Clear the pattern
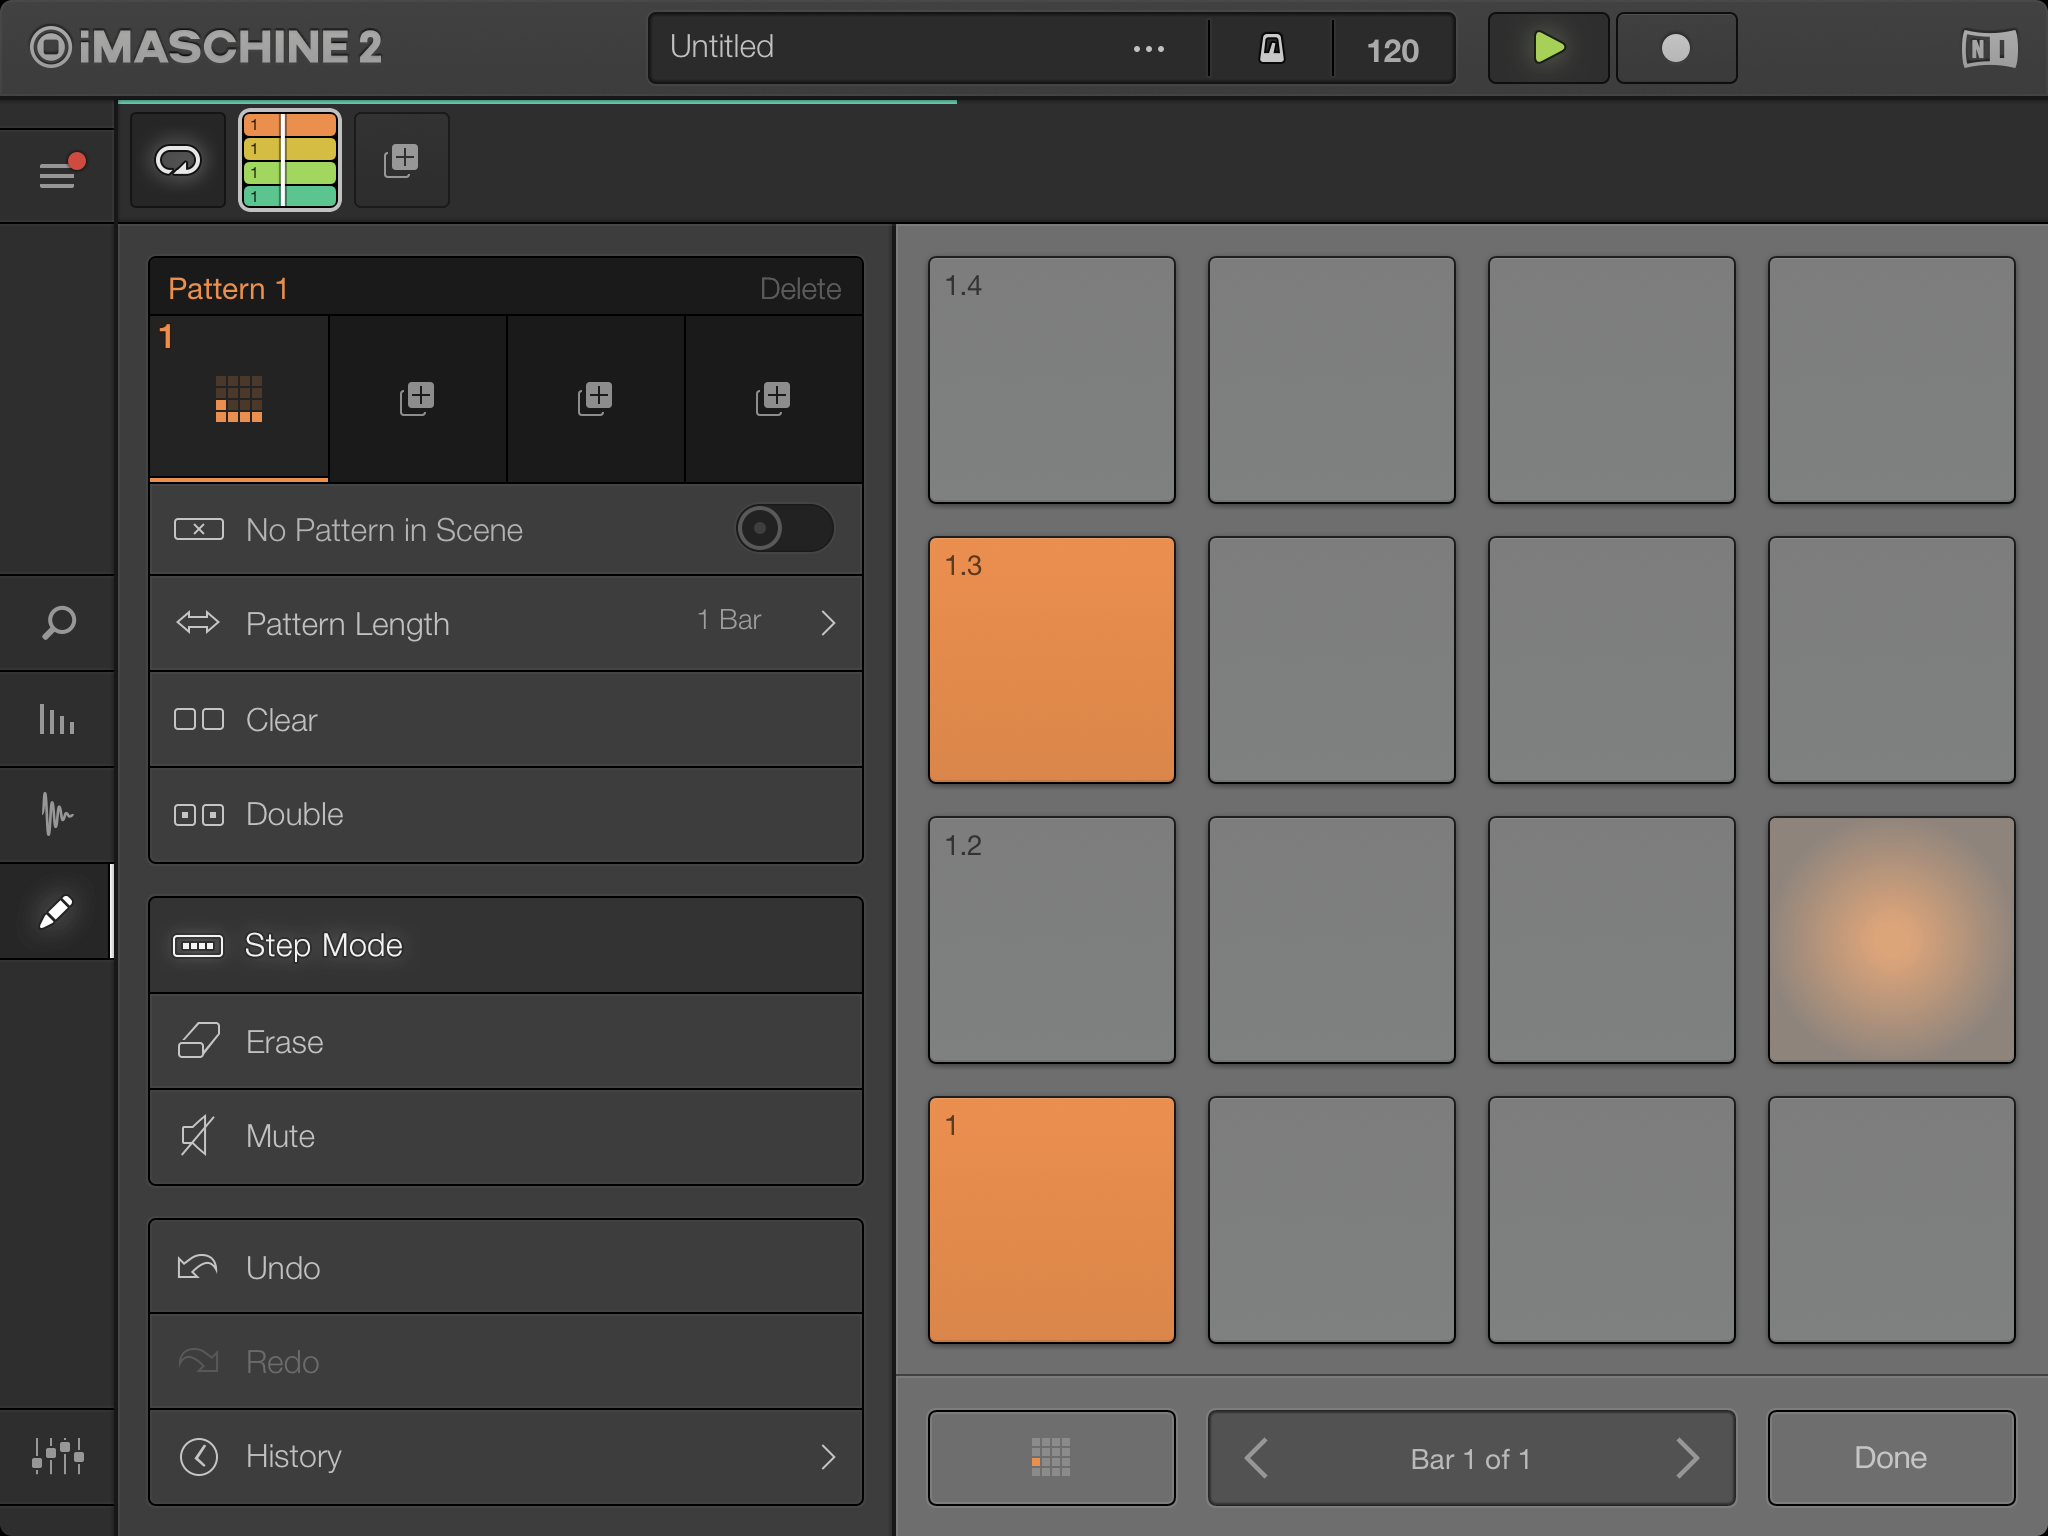 [x=506, y=720]
